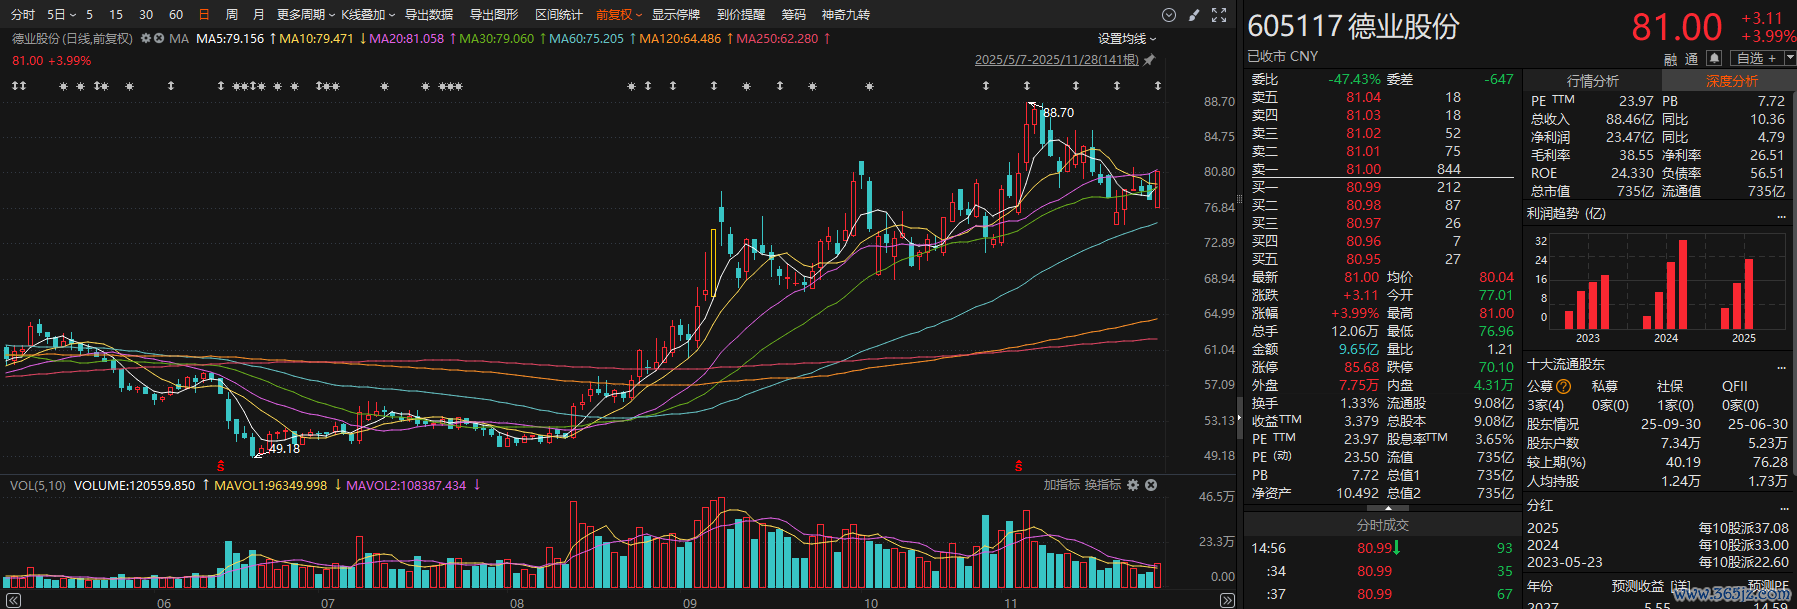Close the VOL indicator panel
This screenshot has width=1797, height=609.
[1151, 485]
